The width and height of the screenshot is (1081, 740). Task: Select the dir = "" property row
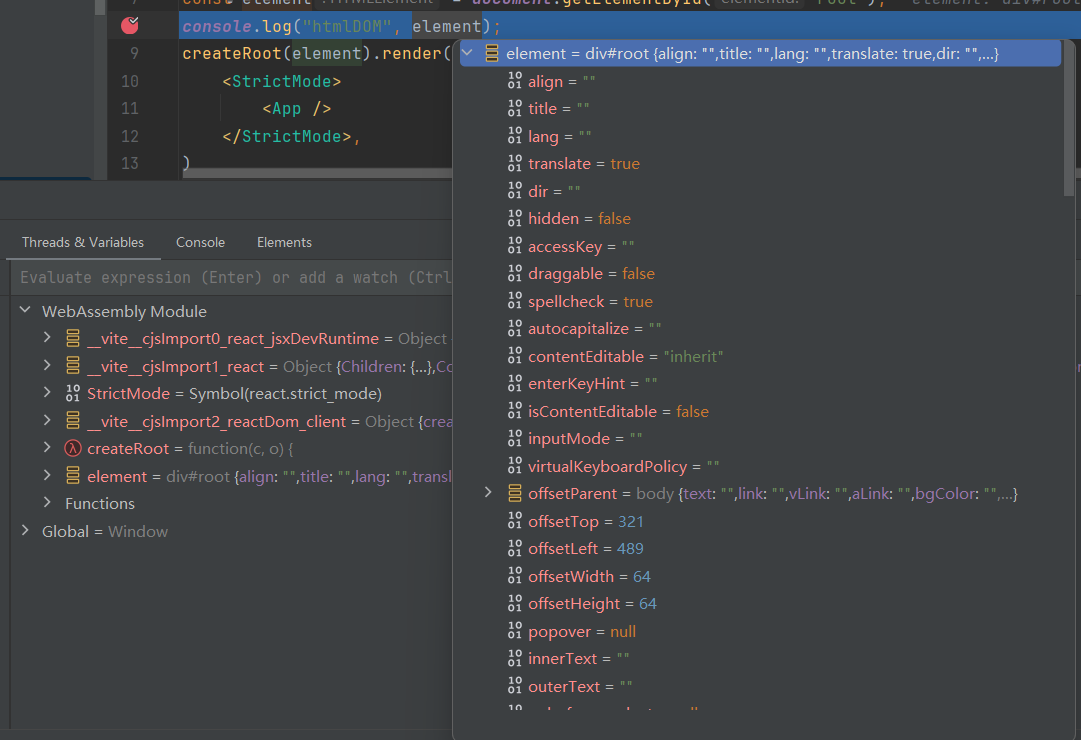pos(758,191)
